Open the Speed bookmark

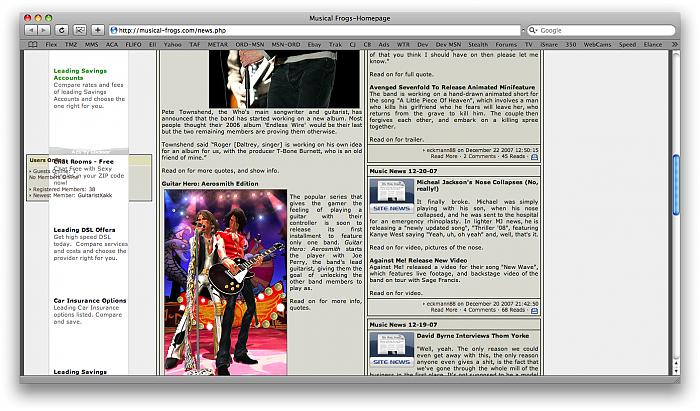[627, 45]
